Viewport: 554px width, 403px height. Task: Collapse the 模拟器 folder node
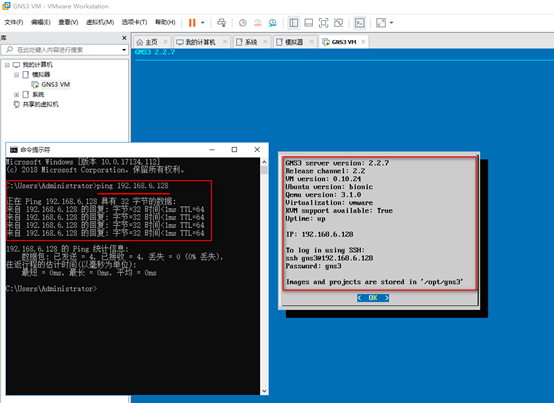(x=16, y=75)
